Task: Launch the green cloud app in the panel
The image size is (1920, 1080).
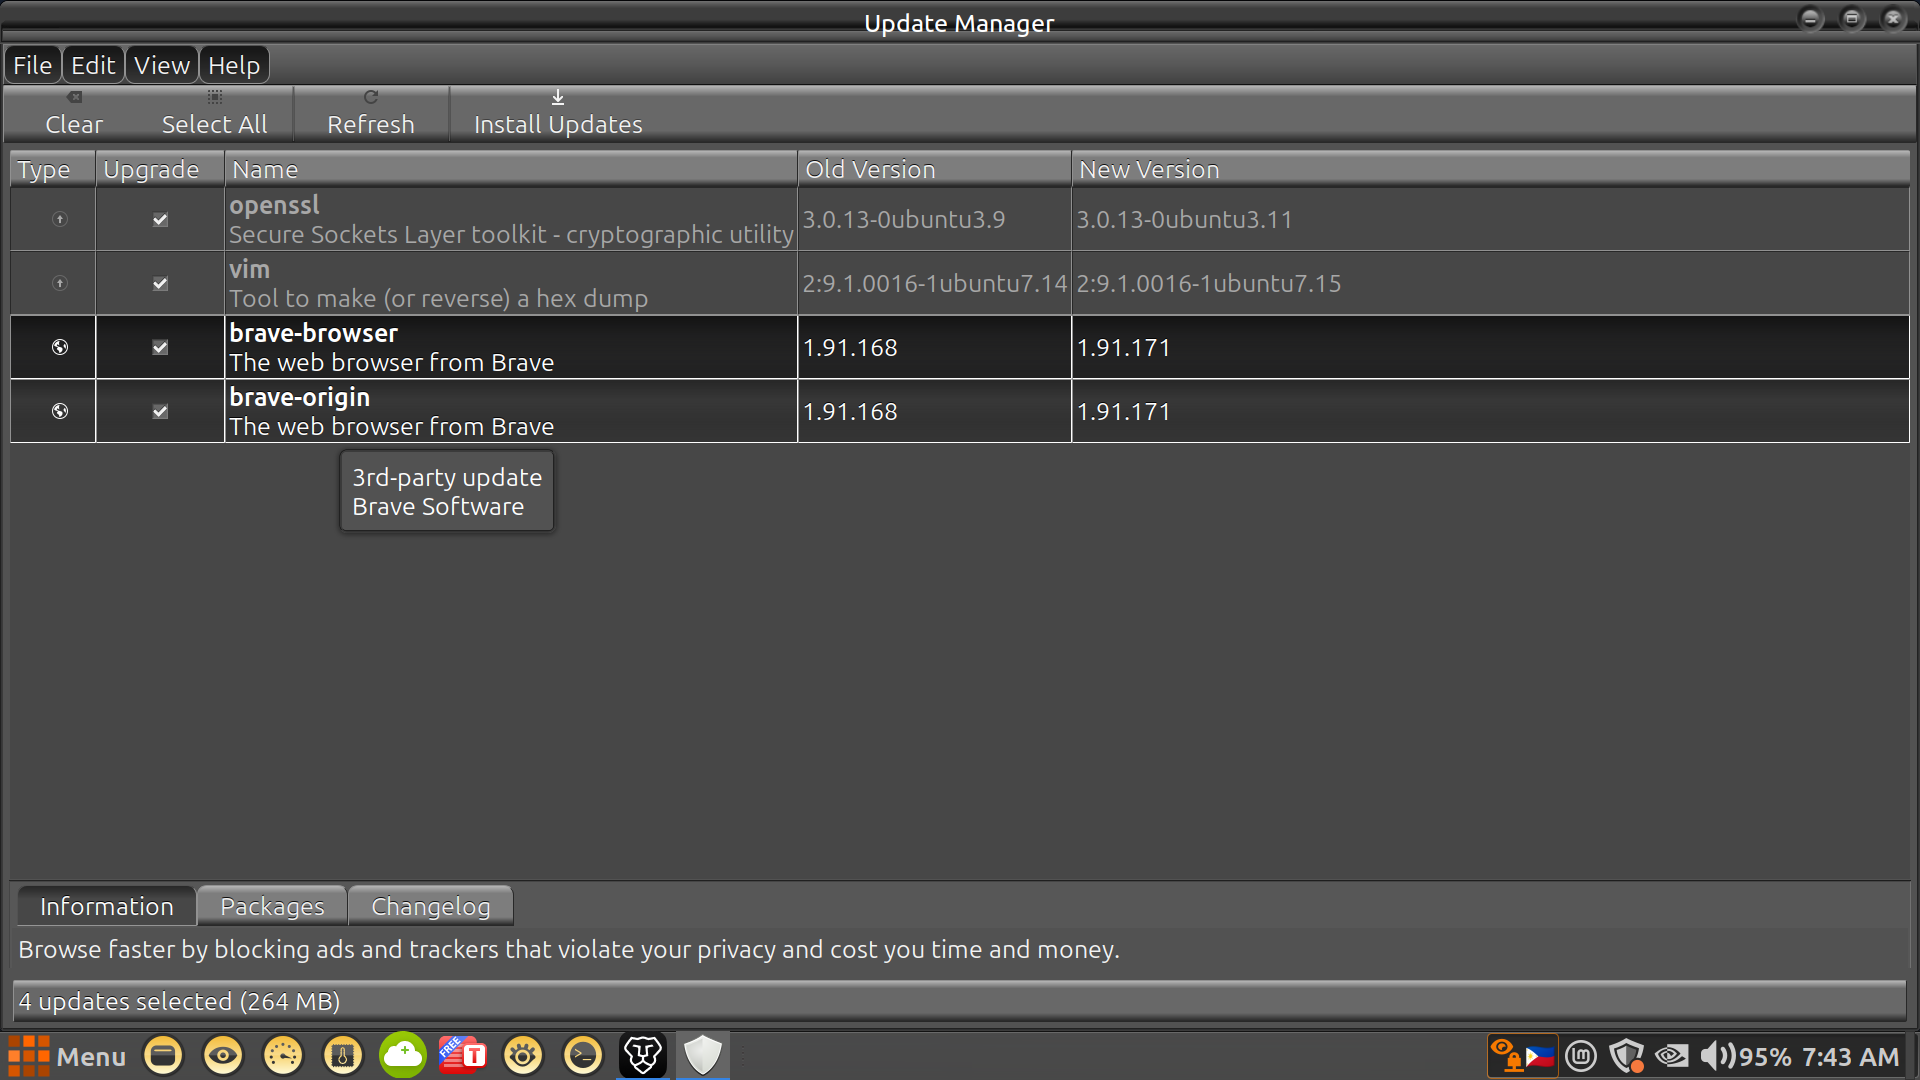Action: pos(403,1055)
